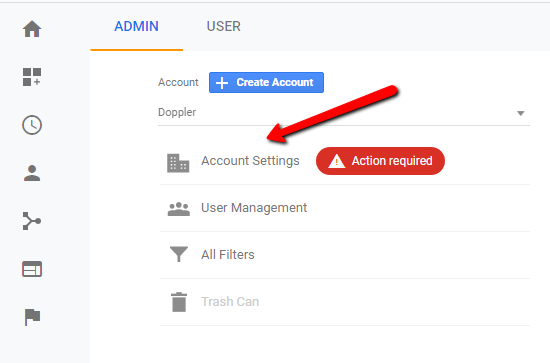
Task: Open the Conversions flag icon
Action: point(32,317)
